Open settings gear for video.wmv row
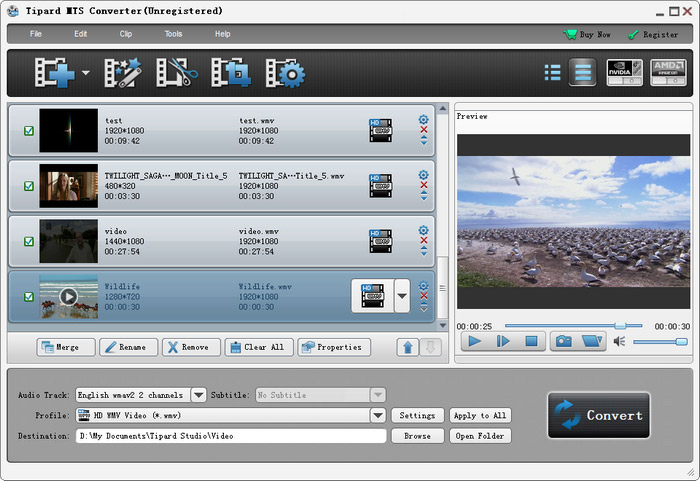This screenshot has width=700, height=481. [x=423, y=230]
